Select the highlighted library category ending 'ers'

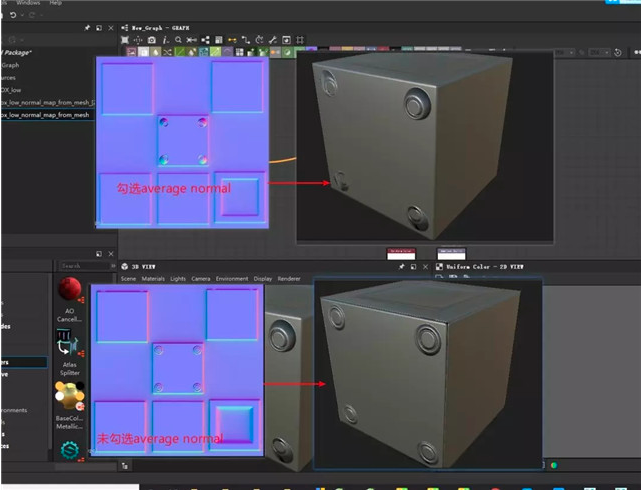[x=24, y=362]
